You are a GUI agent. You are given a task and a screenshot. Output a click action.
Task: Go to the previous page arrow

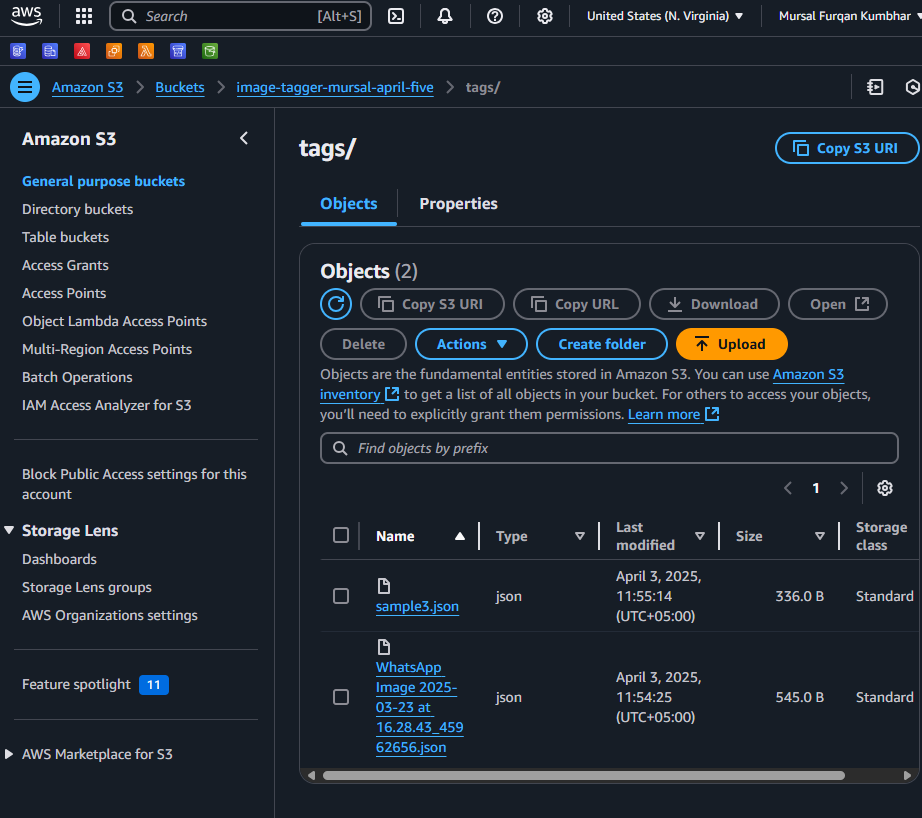click(788, 488)
